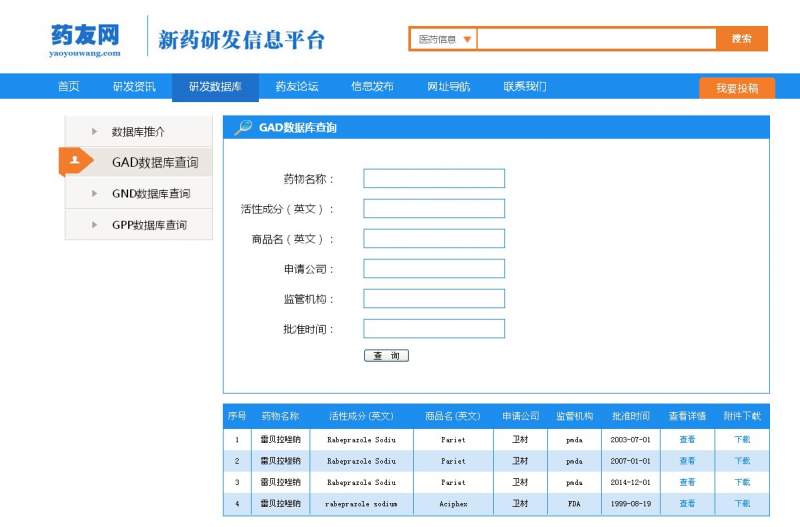This screenshot has width=800, height=527.
Task: Click 下载 link for row 4 (1999-08-19)
Action: 742,504
